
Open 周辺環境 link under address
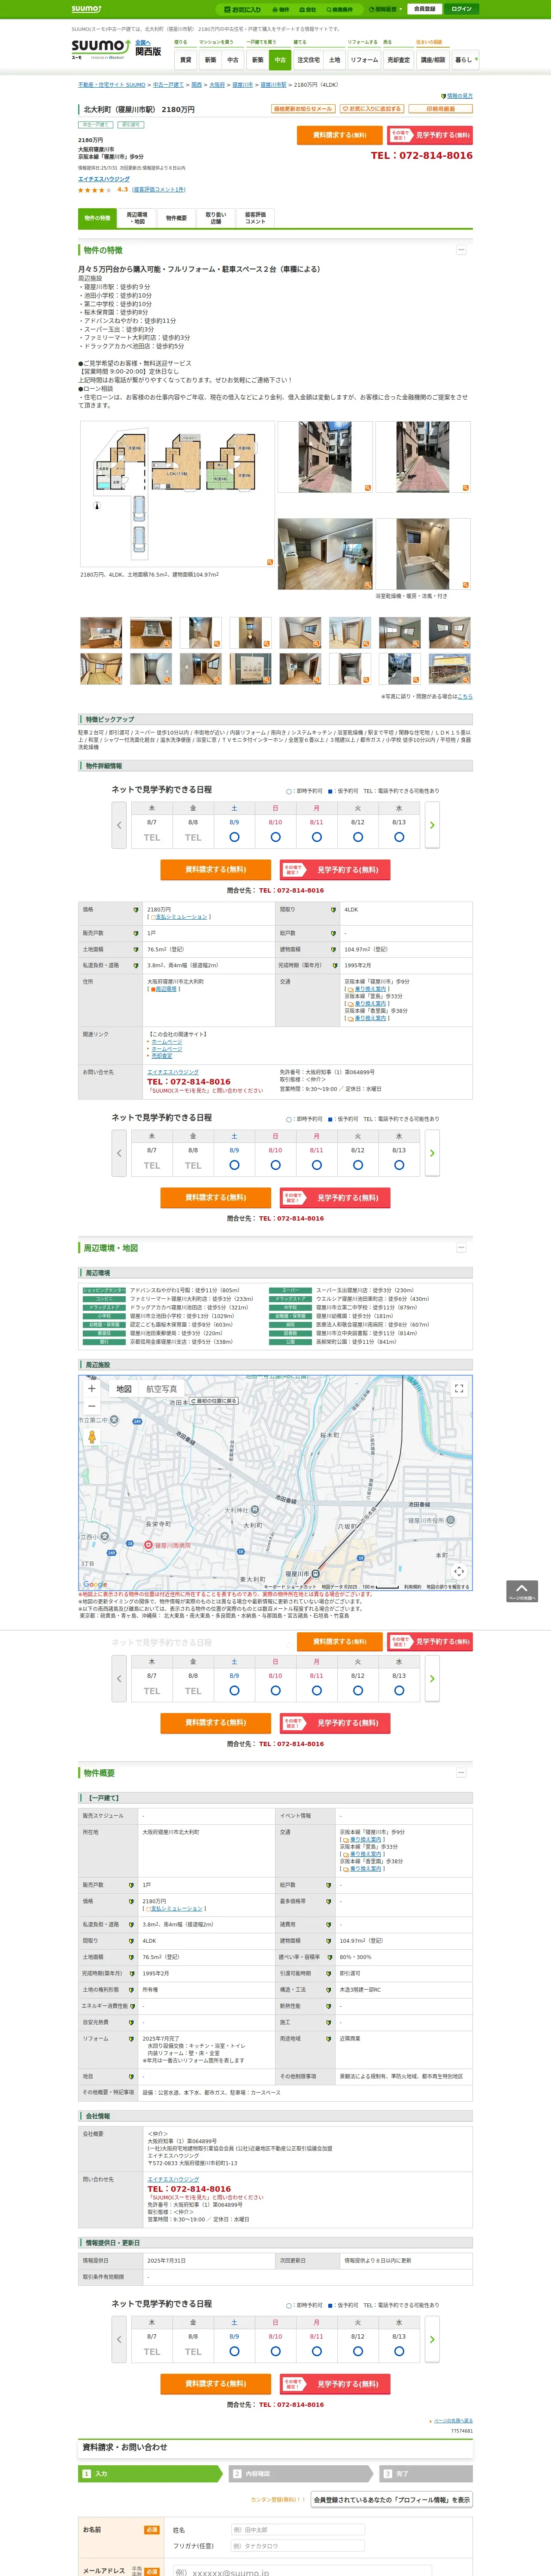tap(166, 989)
